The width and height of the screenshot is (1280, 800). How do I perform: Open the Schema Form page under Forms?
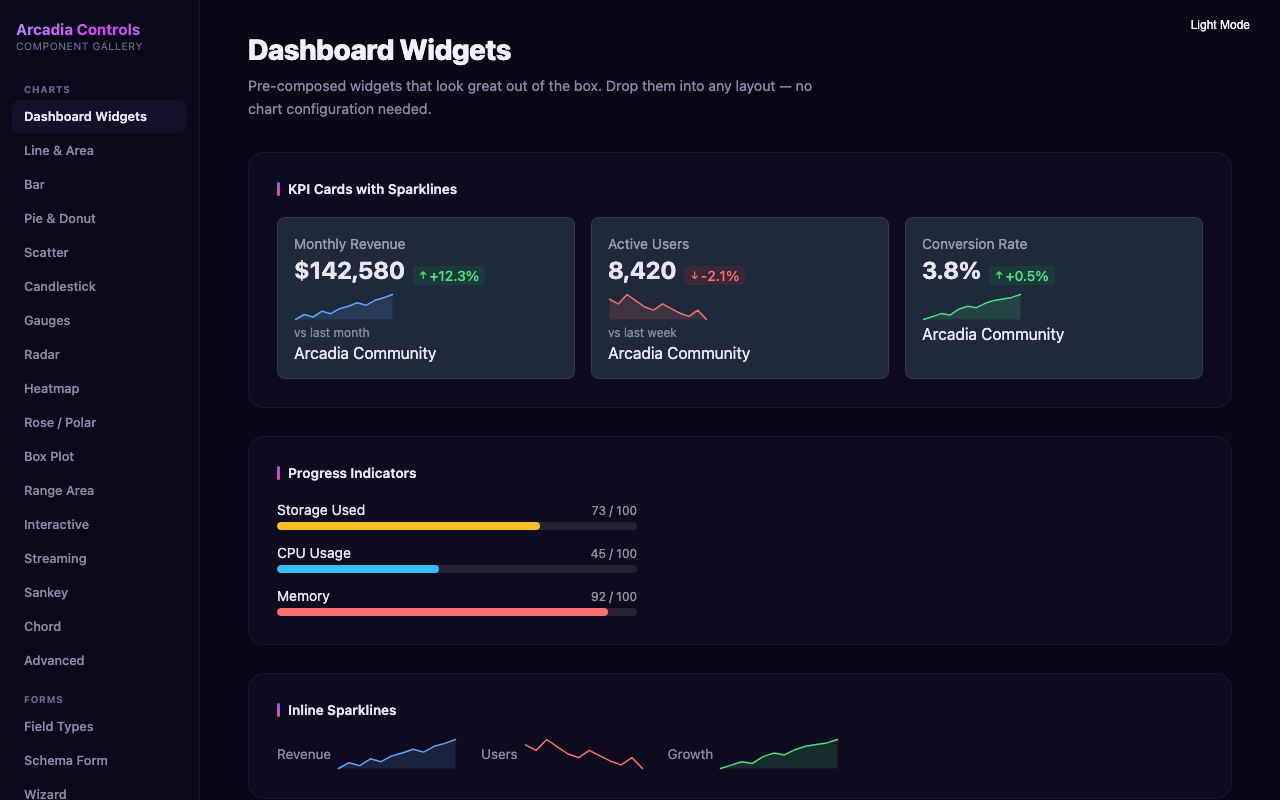65,760
